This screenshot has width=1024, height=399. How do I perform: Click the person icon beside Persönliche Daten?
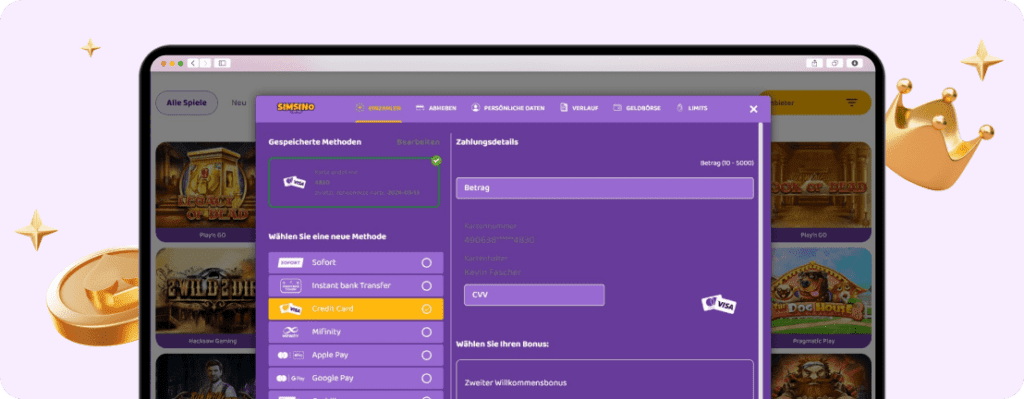[x=475, y=108]
